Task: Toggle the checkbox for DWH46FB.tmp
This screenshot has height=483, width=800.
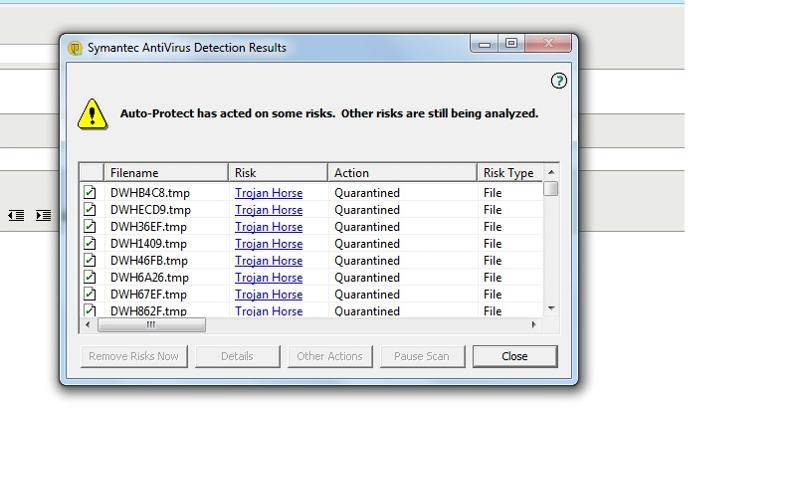Action: [x=90, y=260]
